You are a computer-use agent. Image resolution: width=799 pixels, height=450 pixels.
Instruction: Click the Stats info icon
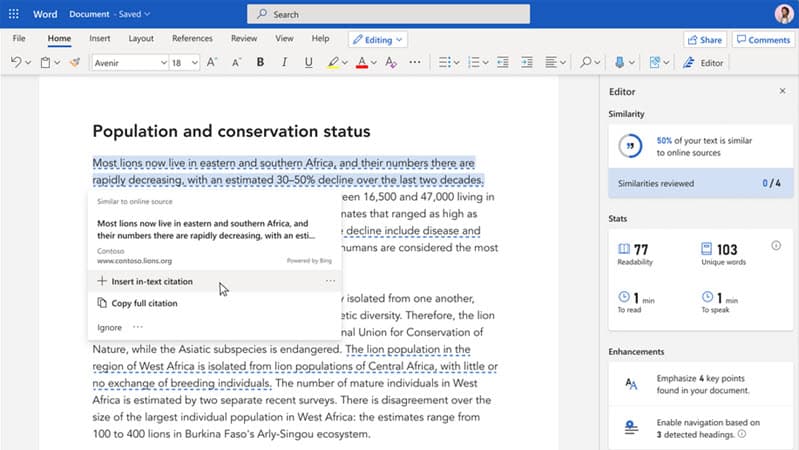coord(776,246)
